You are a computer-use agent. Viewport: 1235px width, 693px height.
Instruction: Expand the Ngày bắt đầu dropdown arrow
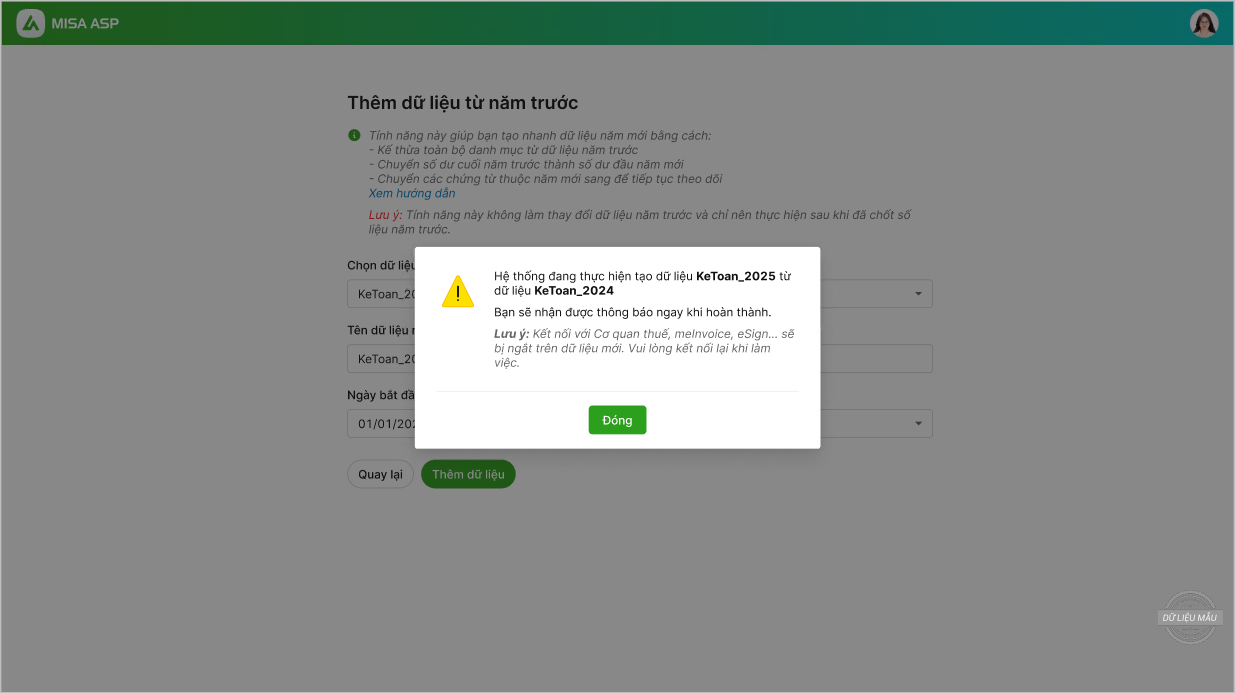pos(918,424)
